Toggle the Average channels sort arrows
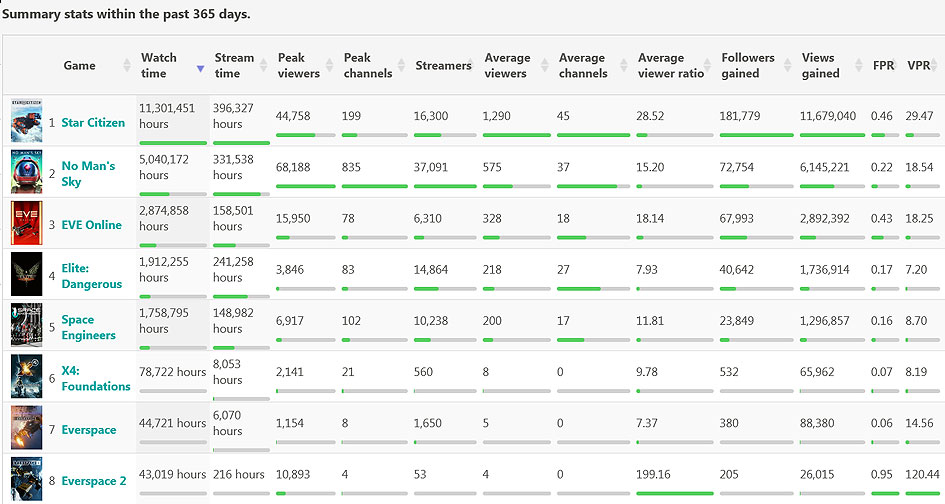Viewport: 945px width, 504px height. [x=624, y=65]
